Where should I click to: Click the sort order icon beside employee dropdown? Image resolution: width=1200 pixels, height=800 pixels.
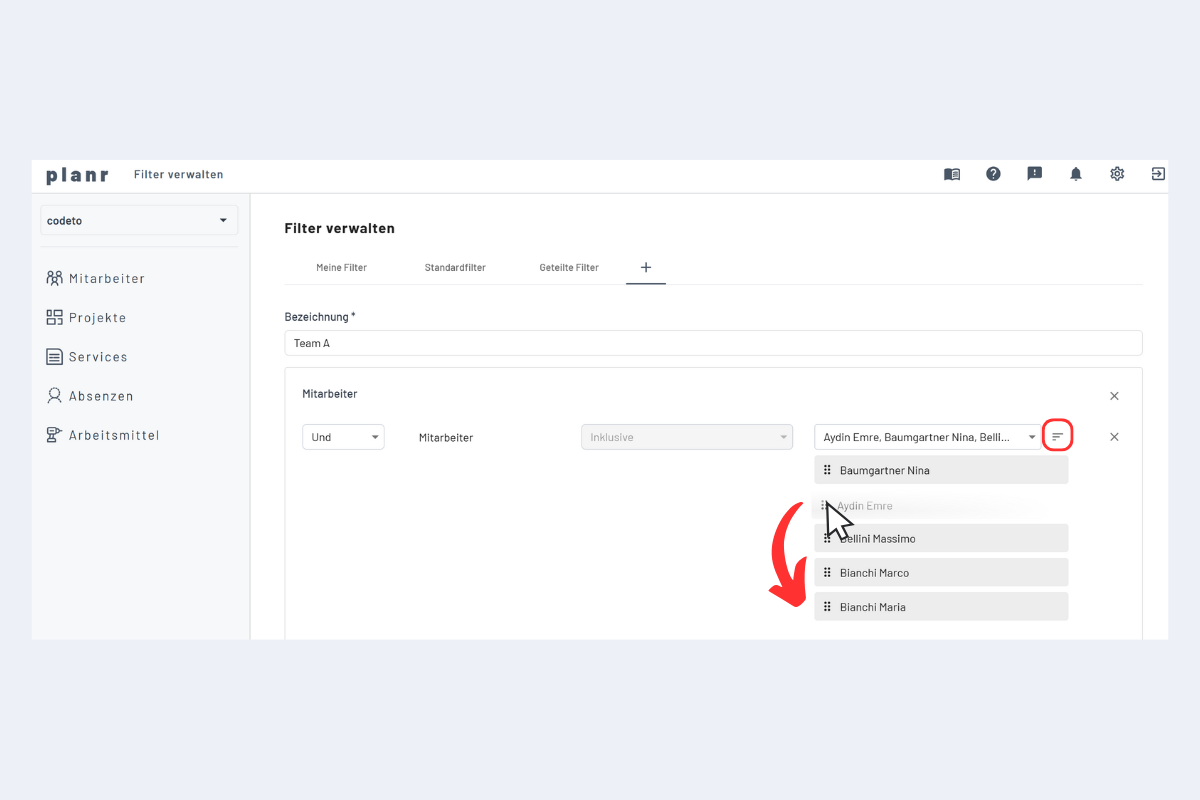(x=1057, y=437)
